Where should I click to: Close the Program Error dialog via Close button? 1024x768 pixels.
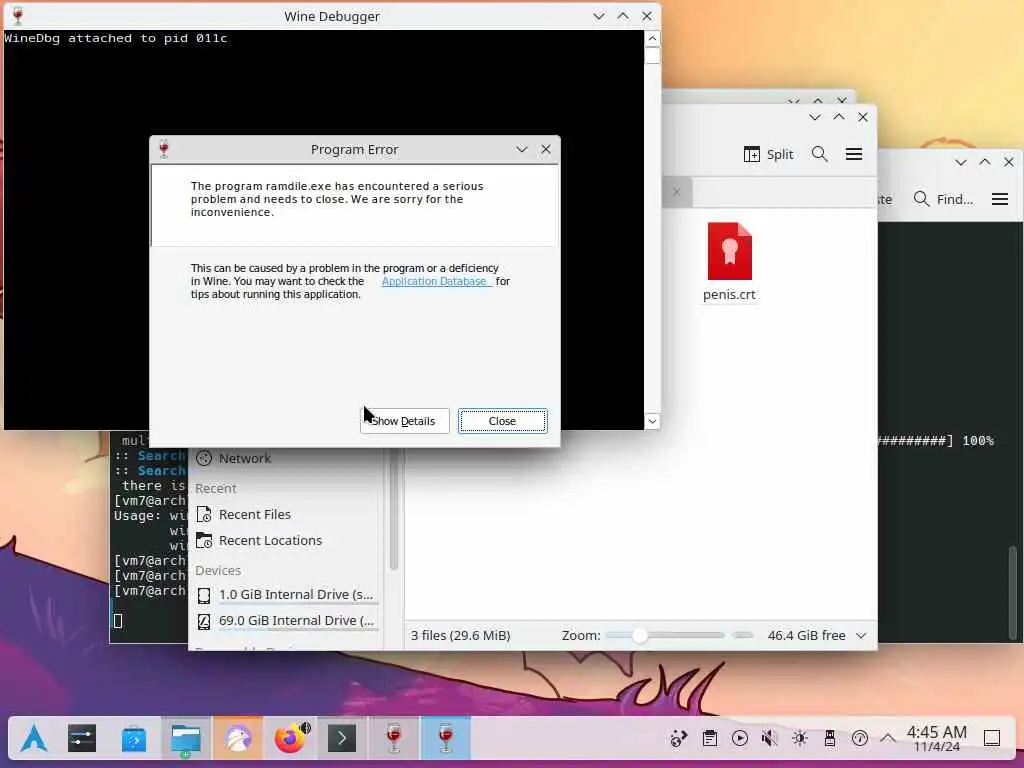tap(502, 421)
